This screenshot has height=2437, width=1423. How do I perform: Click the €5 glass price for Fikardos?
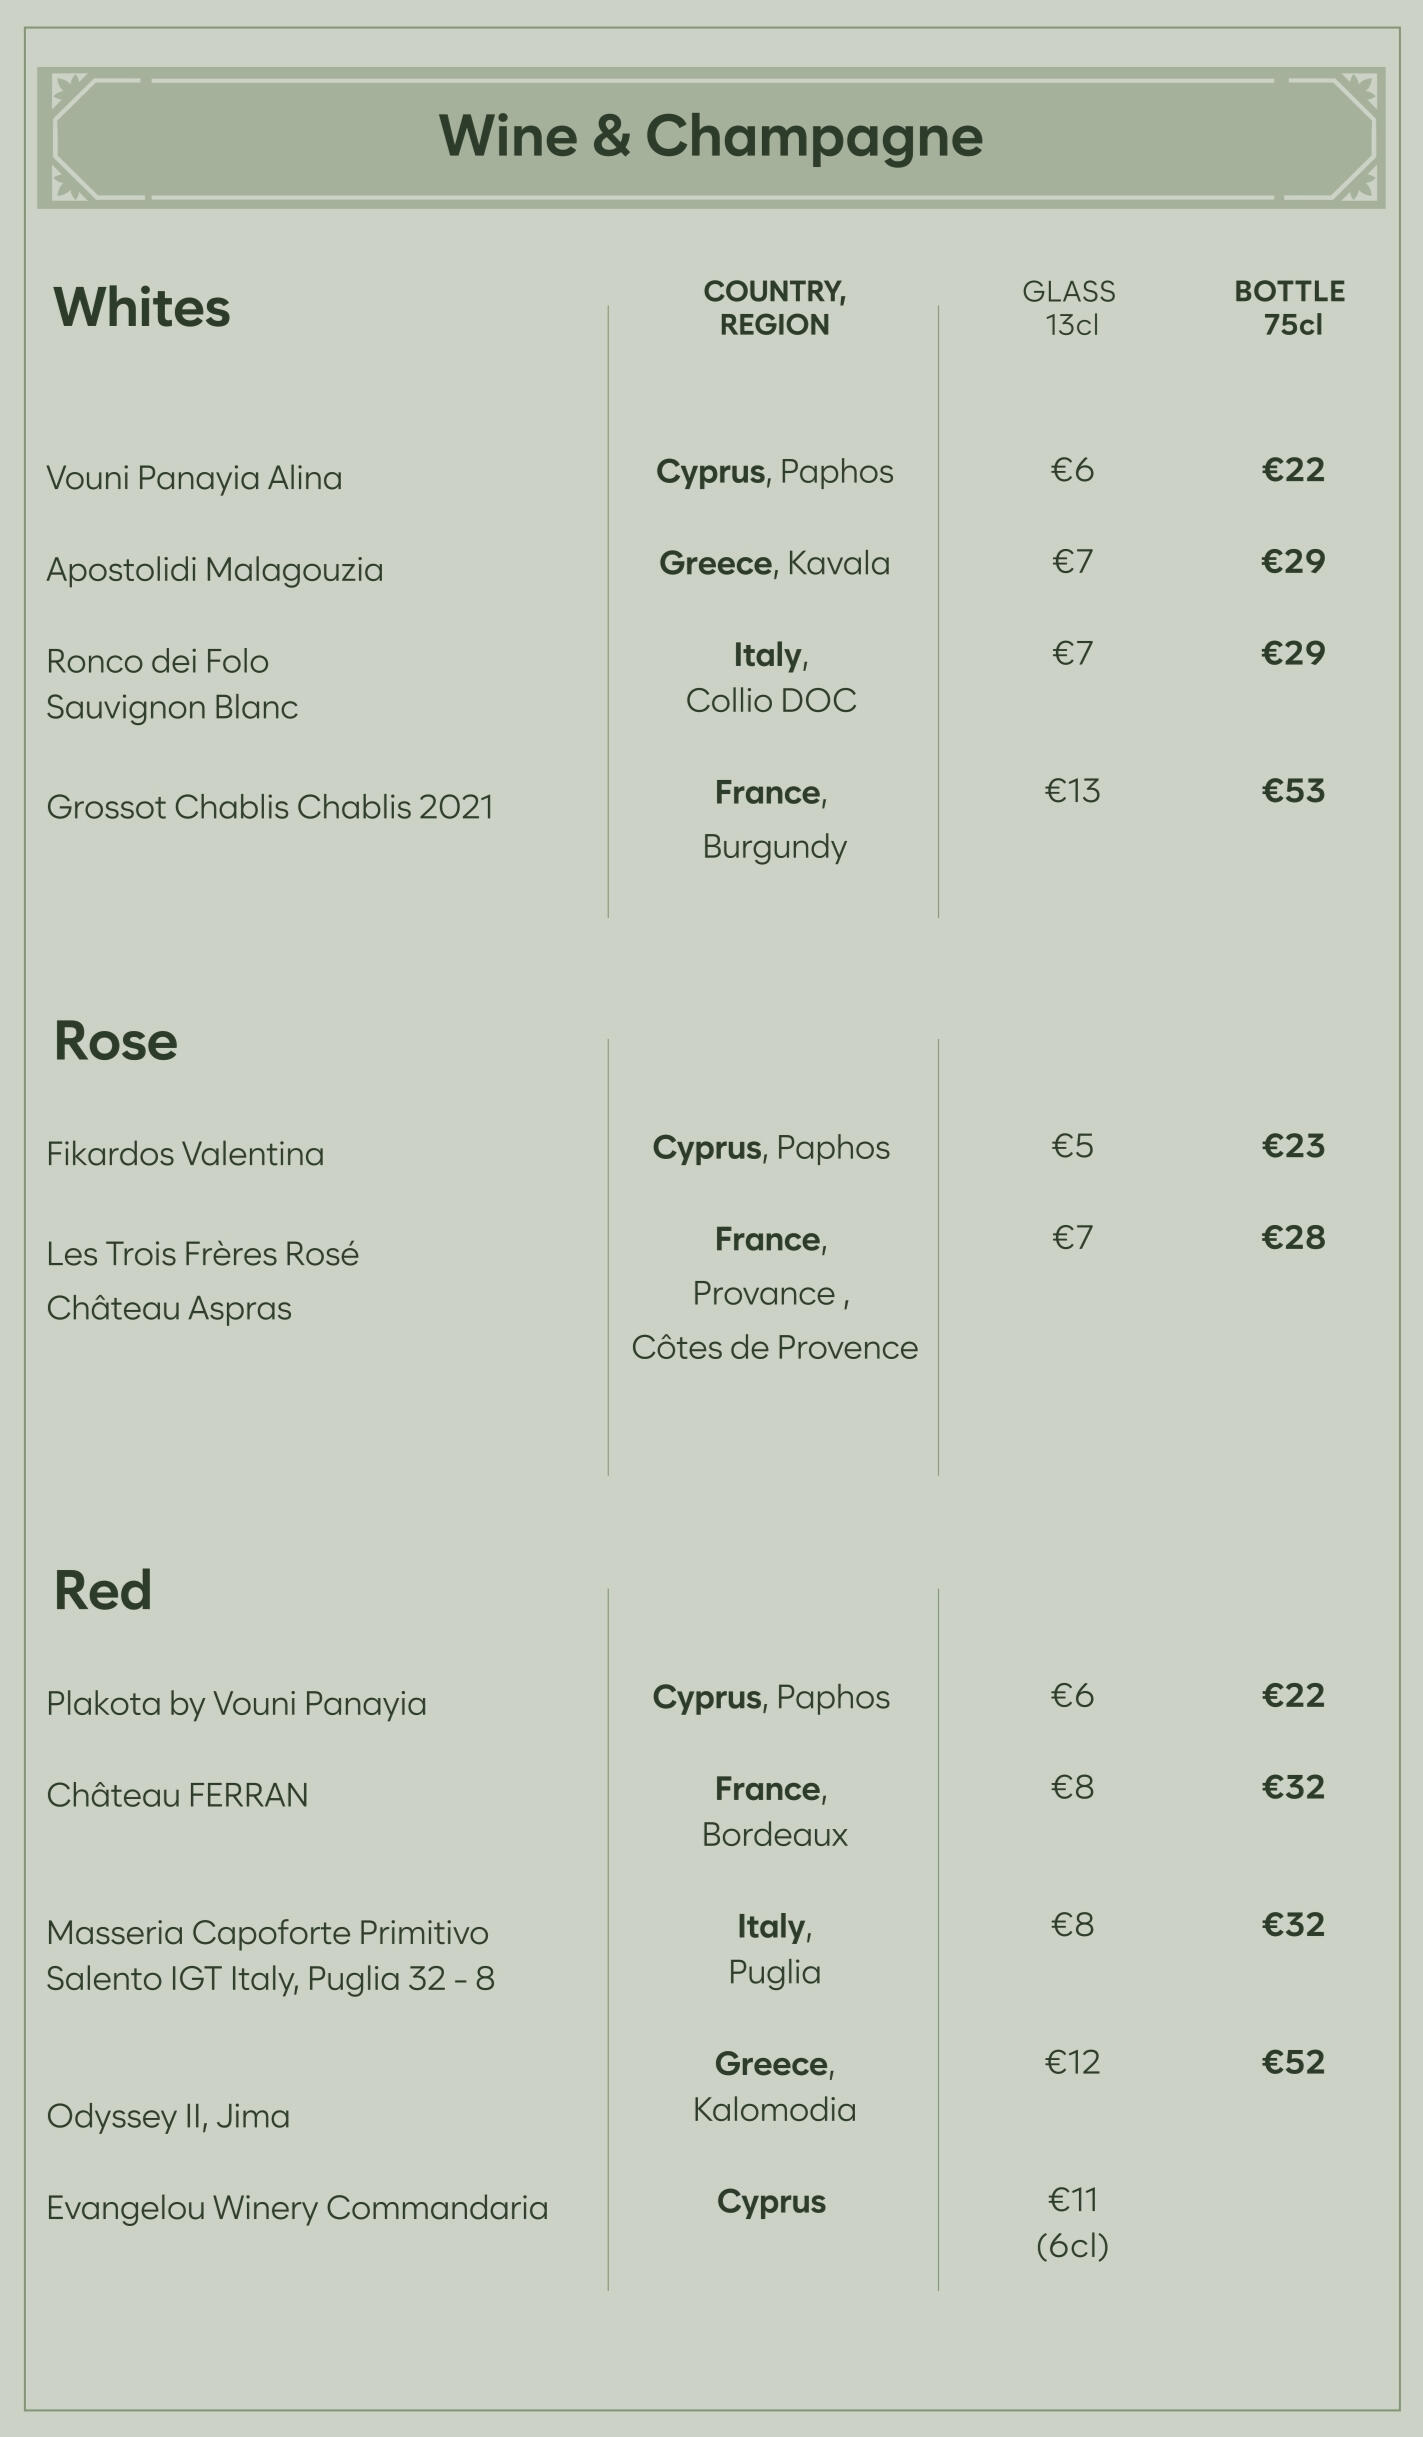pos(1072,1146)
